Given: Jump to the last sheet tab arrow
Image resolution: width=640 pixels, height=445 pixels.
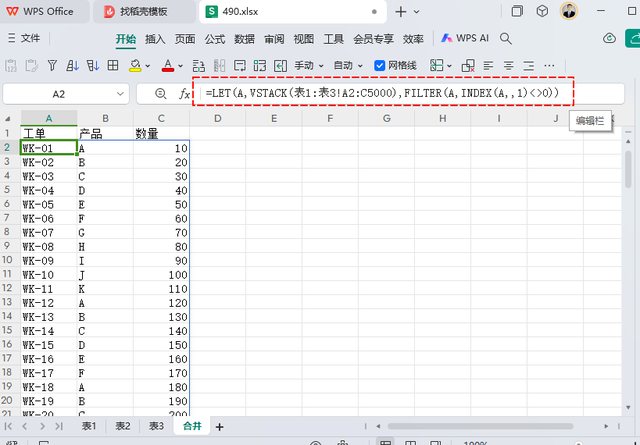Looking at the screenshot, I should pyautogui.click(x=59, y=426).
